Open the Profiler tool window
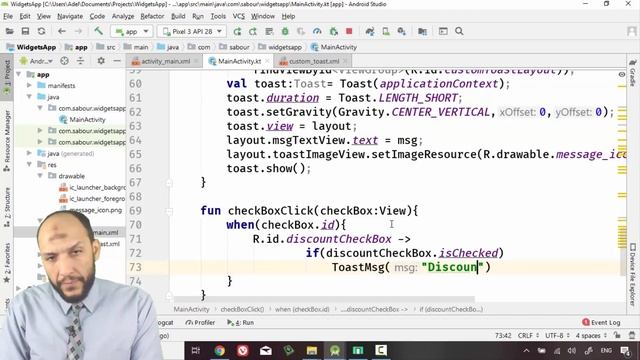The width and height of the screenshot is (640, 360). click(x=200, y=322)
